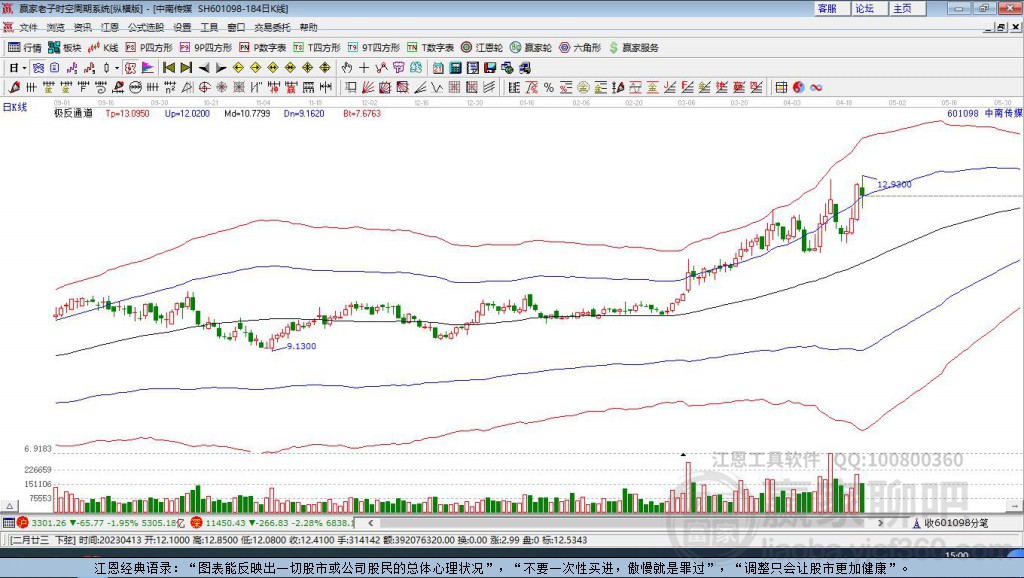Click the 主页 homepage button
This screenshot has height=578, width=1024.
(907, 8)
